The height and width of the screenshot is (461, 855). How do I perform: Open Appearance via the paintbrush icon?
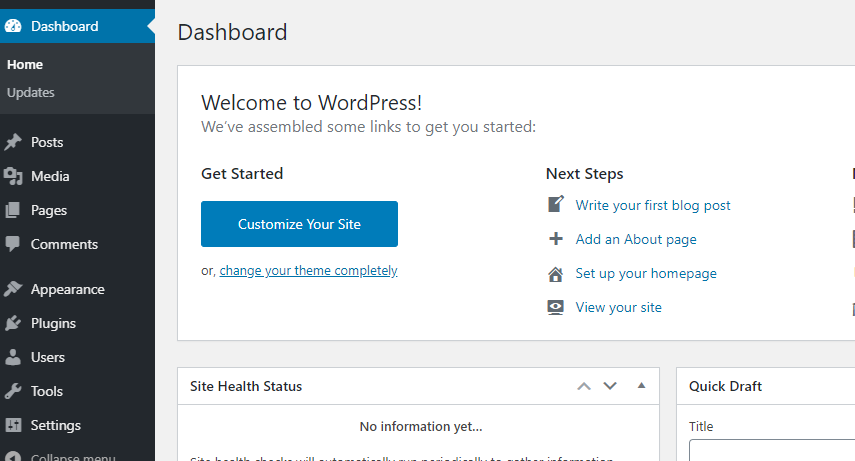(13, 289)
